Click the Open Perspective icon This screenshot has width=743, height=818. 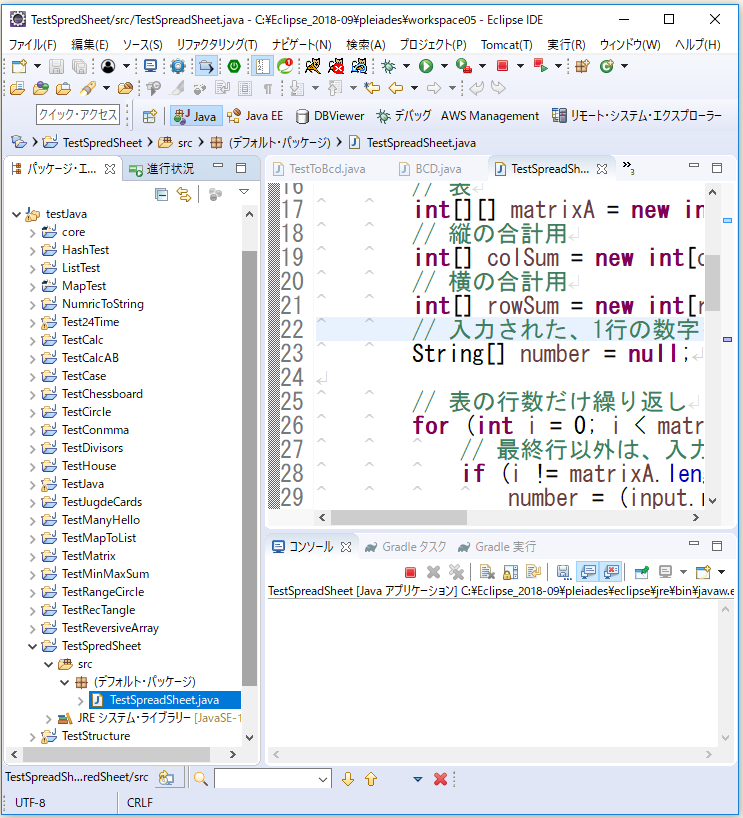[x=150, y=116]
